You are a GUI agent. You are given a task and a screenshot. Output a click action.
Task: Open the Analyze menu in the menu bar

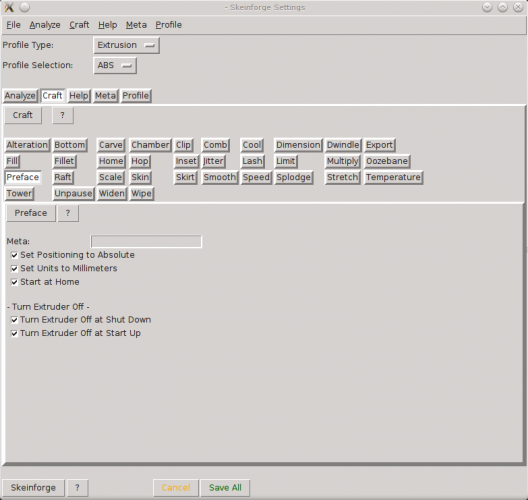(45, 25)
